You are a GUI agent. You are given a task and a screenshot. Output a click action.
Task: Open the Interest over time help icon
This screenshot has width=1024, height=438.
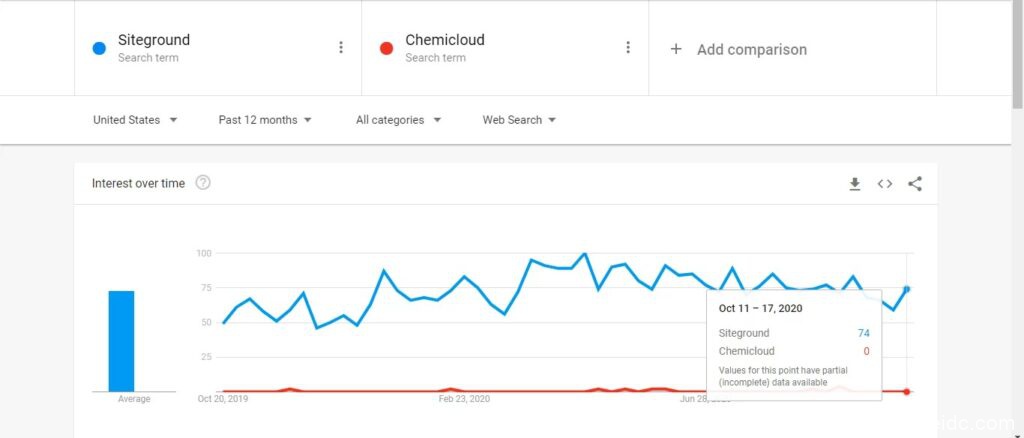pos(203,183)
